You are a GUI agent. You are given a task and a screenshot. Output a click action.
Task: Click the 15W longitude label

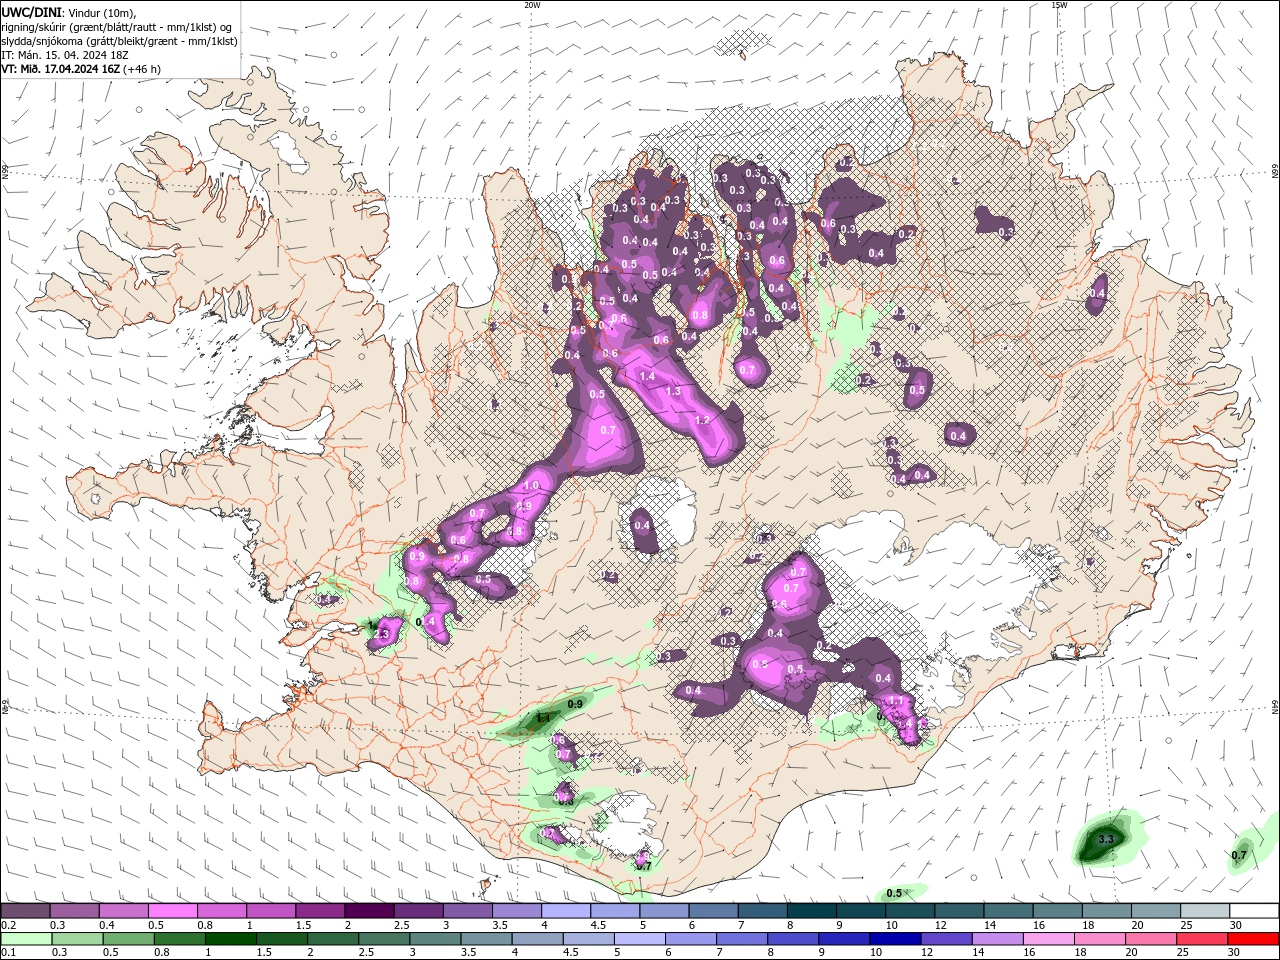pos(1059,5)
